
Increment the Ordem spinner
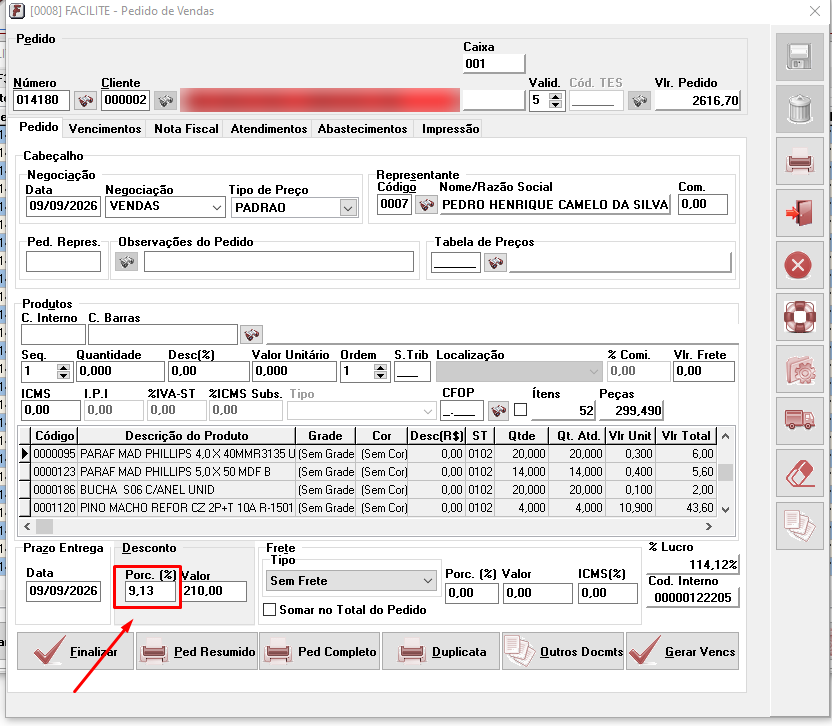coord(380,367)
